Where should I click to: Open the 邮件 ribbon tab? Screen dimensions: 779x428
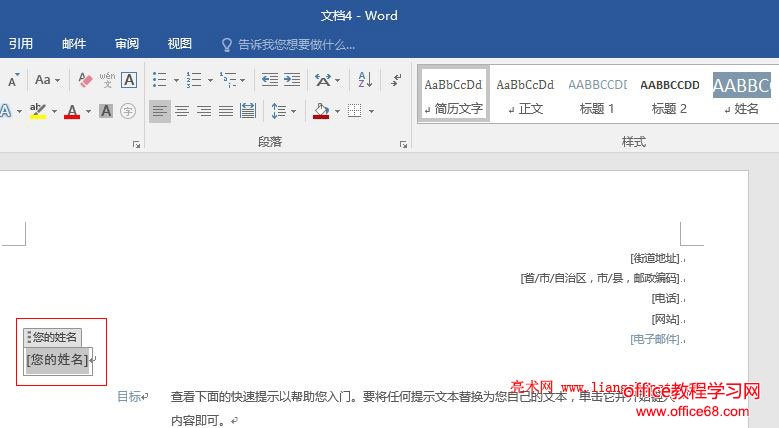click(74, 44)
